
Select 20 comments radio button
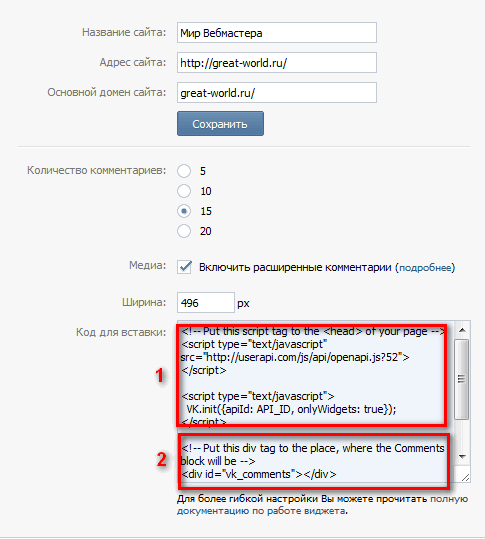184,231
